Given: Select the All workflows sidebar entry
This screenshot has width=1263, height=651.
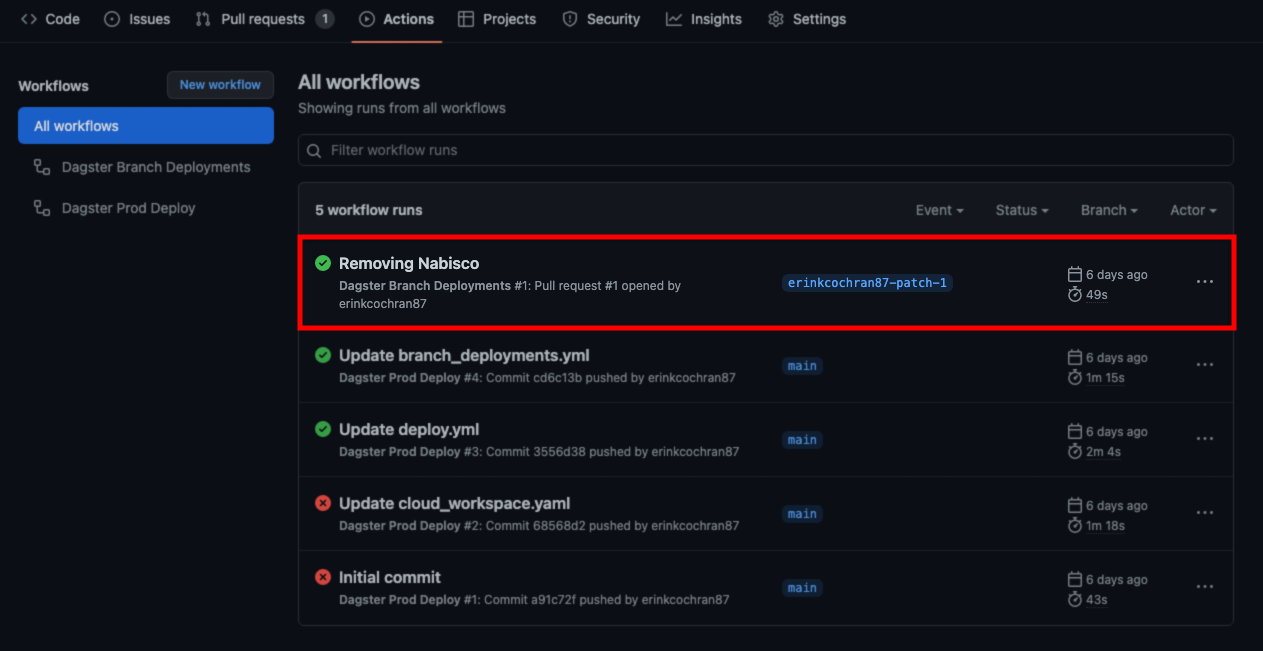Looking at the screenshot, I should tap(145, 125).
